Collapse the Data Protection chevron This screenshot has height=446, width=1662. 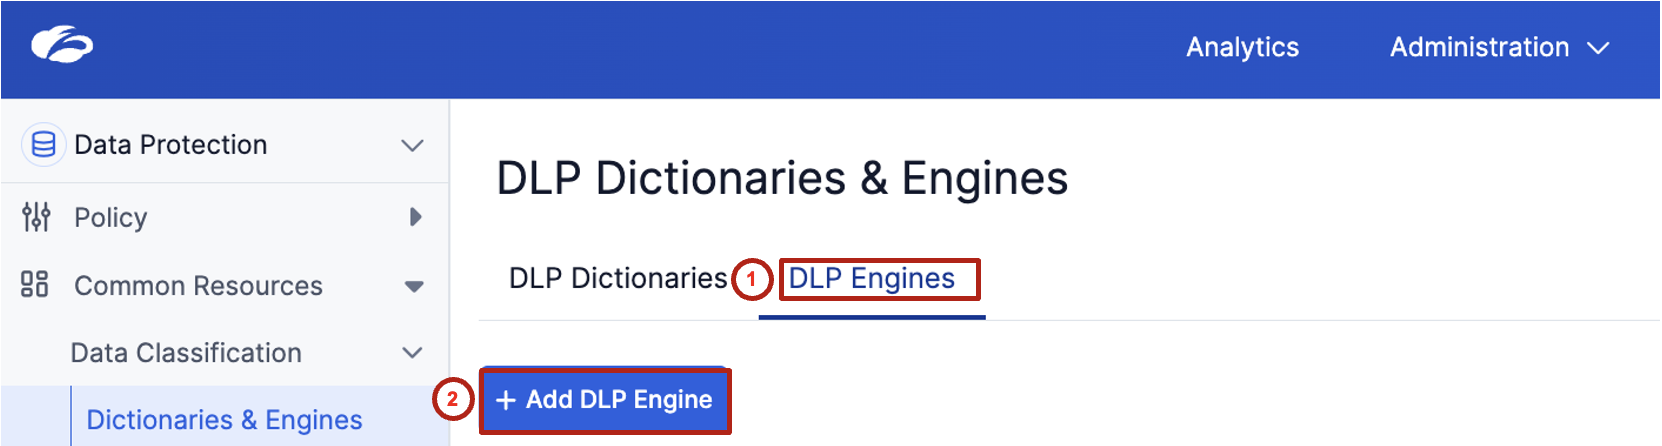click(x=412, y=146)
